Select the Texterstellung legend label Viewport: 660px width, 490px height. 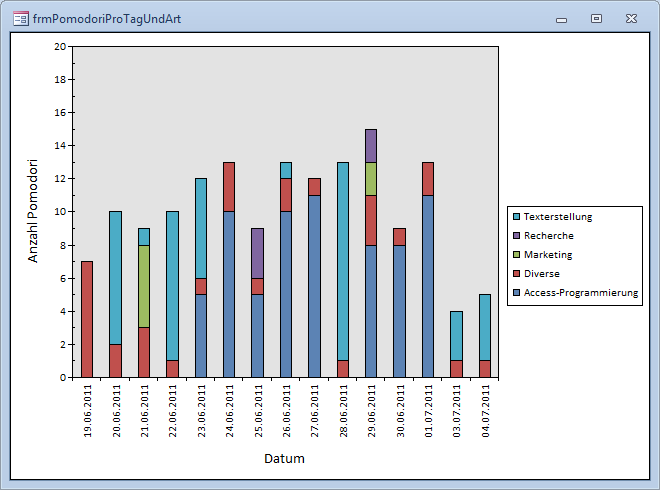[558, 216]
